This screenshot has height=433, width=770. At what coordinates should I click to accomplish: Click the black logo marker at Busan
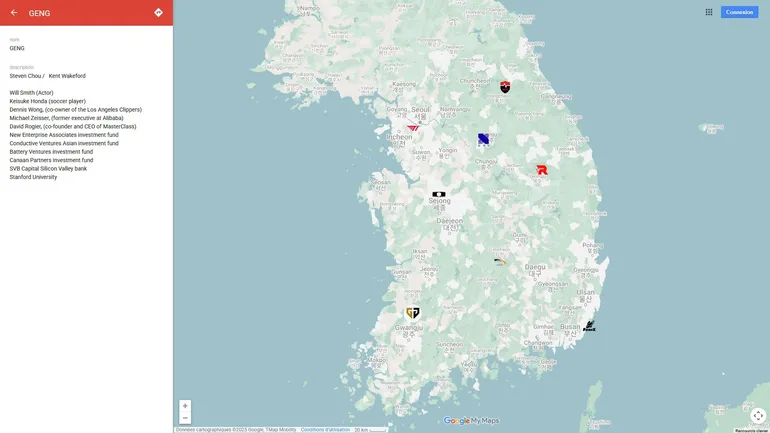[589, 326]
